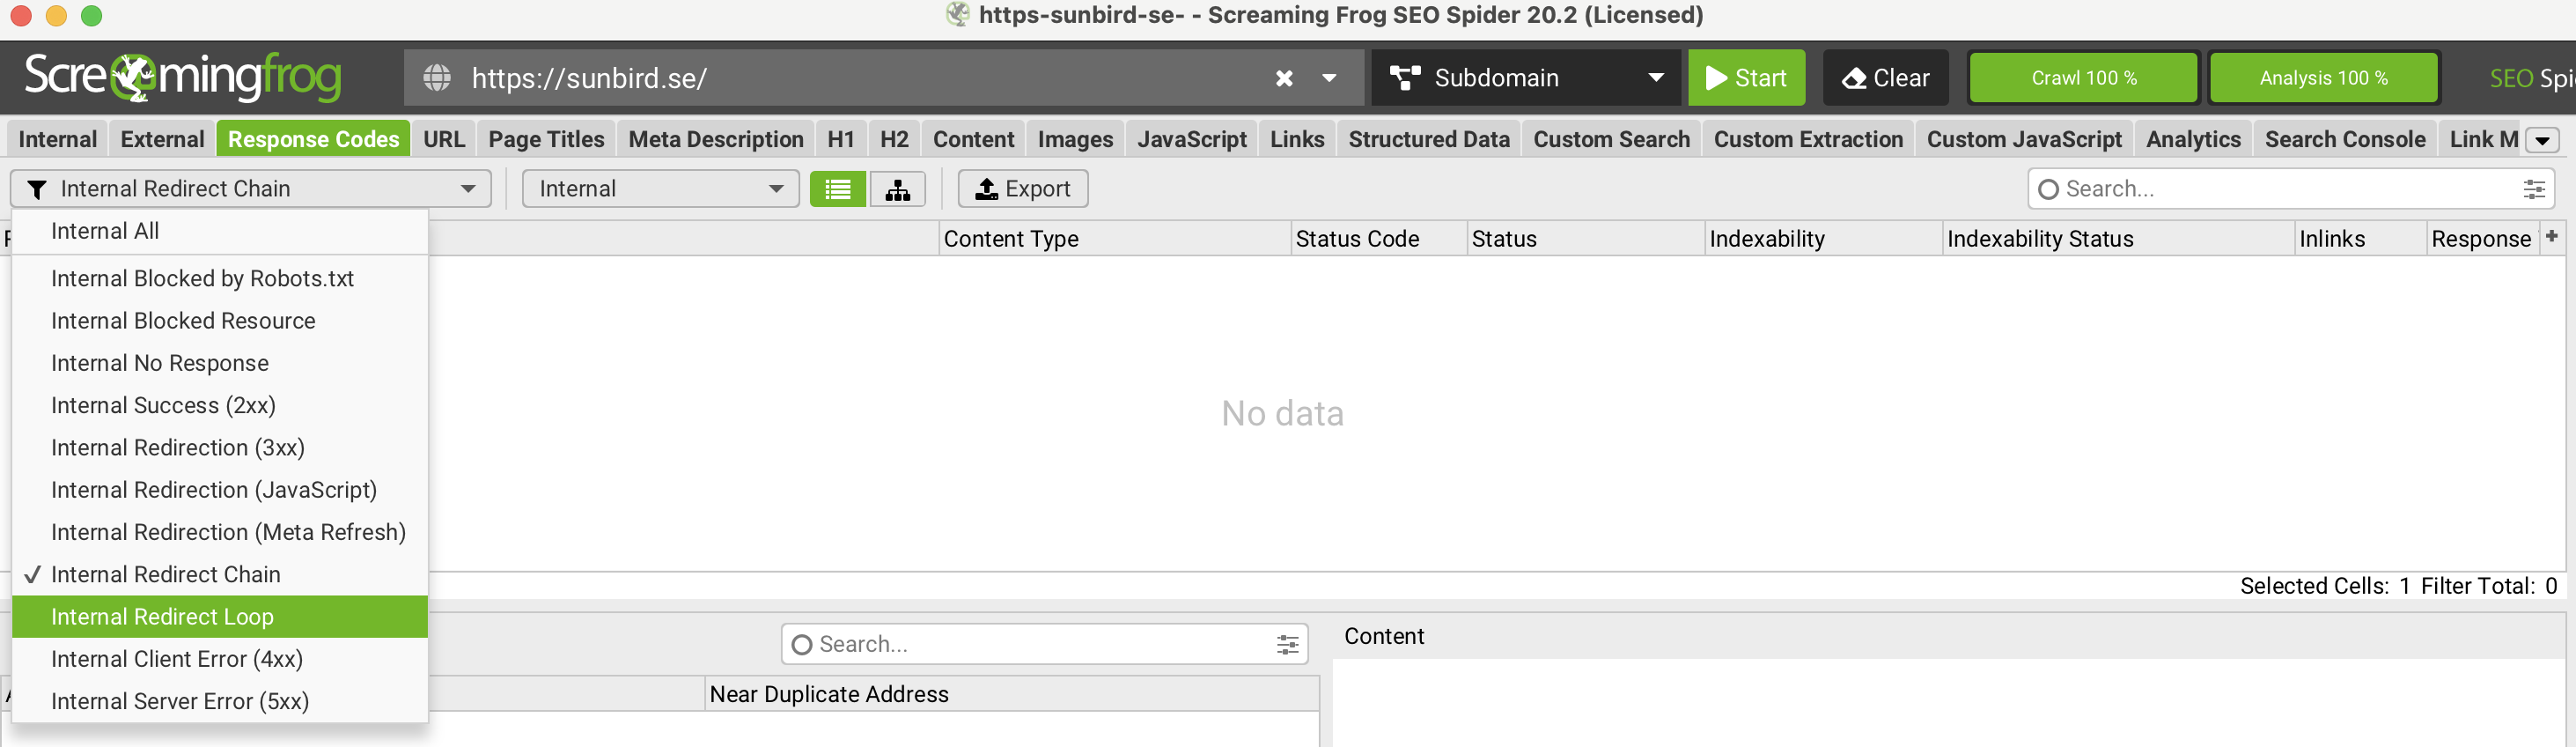Screen dimensions: 2576x747
Task: Open the Page Titles tab
Action: tap(546, 139)
